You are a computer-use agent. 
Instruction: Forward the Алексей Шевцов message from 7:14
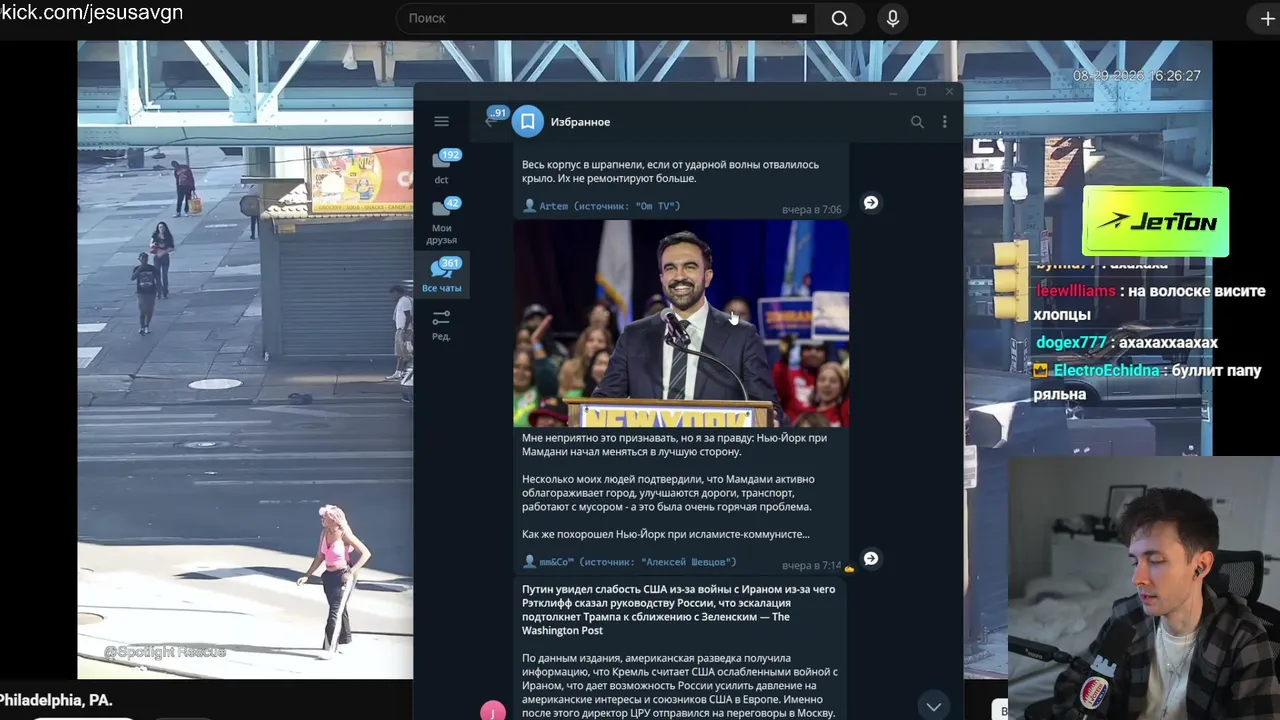871,558
